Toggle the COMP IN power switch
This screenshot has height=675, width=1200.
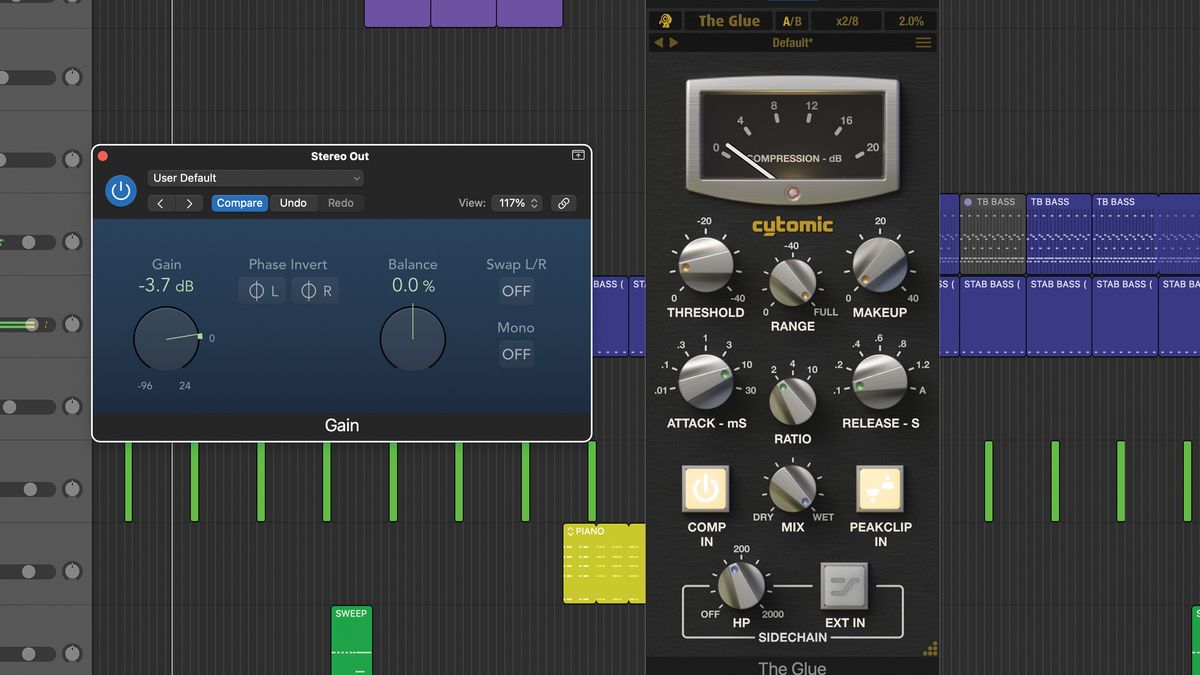coord(706,489)
